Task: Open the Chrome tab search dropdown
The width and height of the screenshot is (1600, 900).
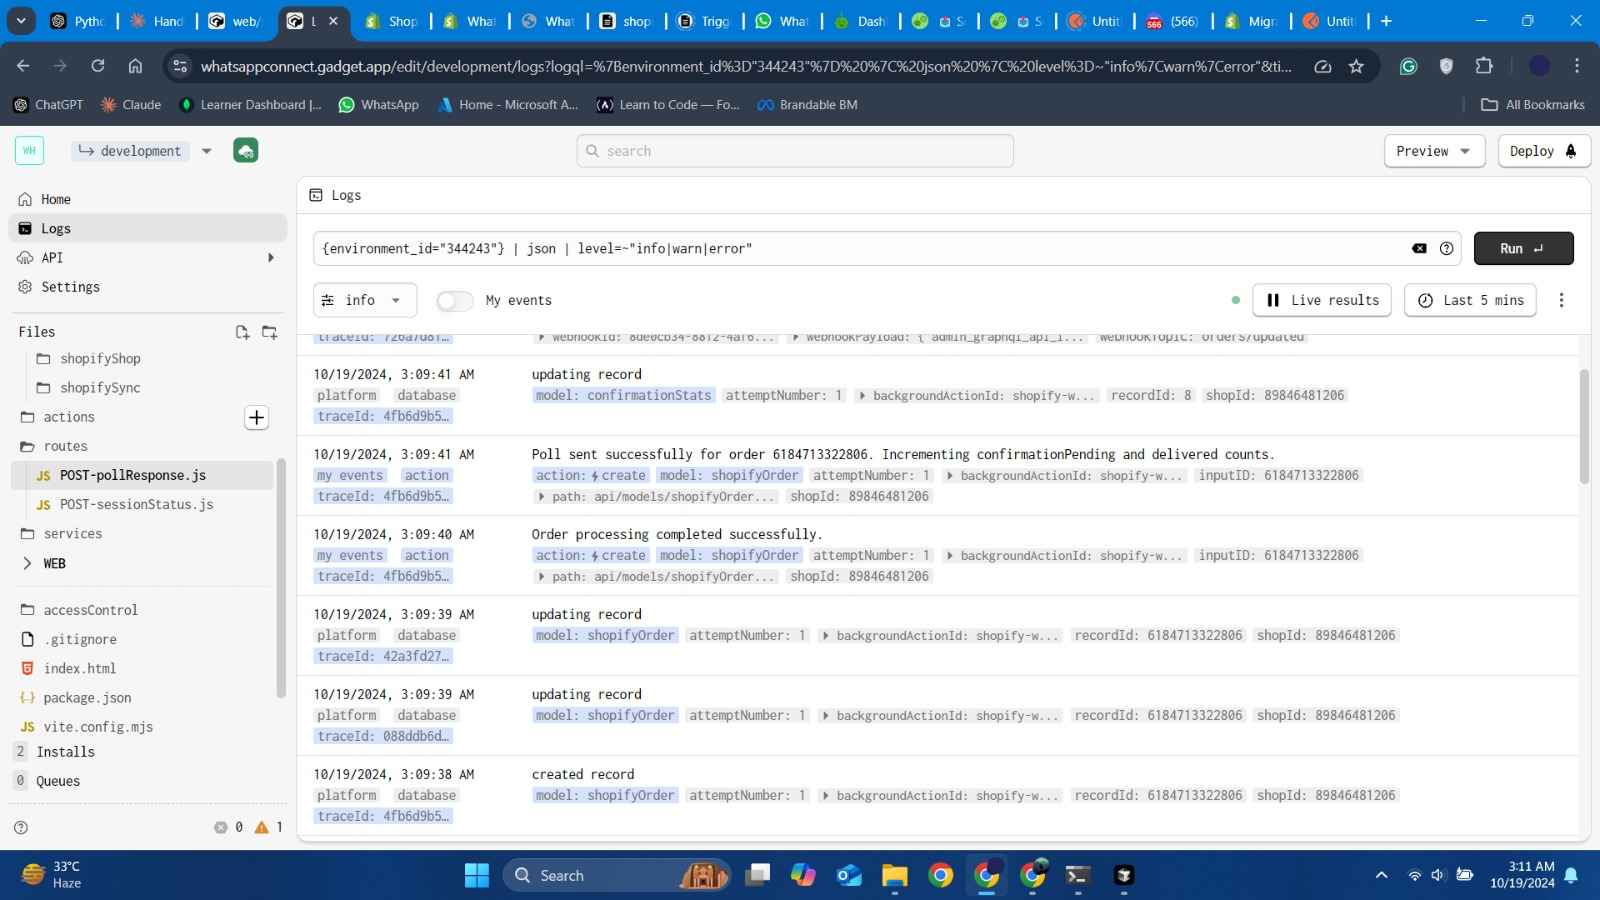Action: pyautogui.click(x=21, y=21)
